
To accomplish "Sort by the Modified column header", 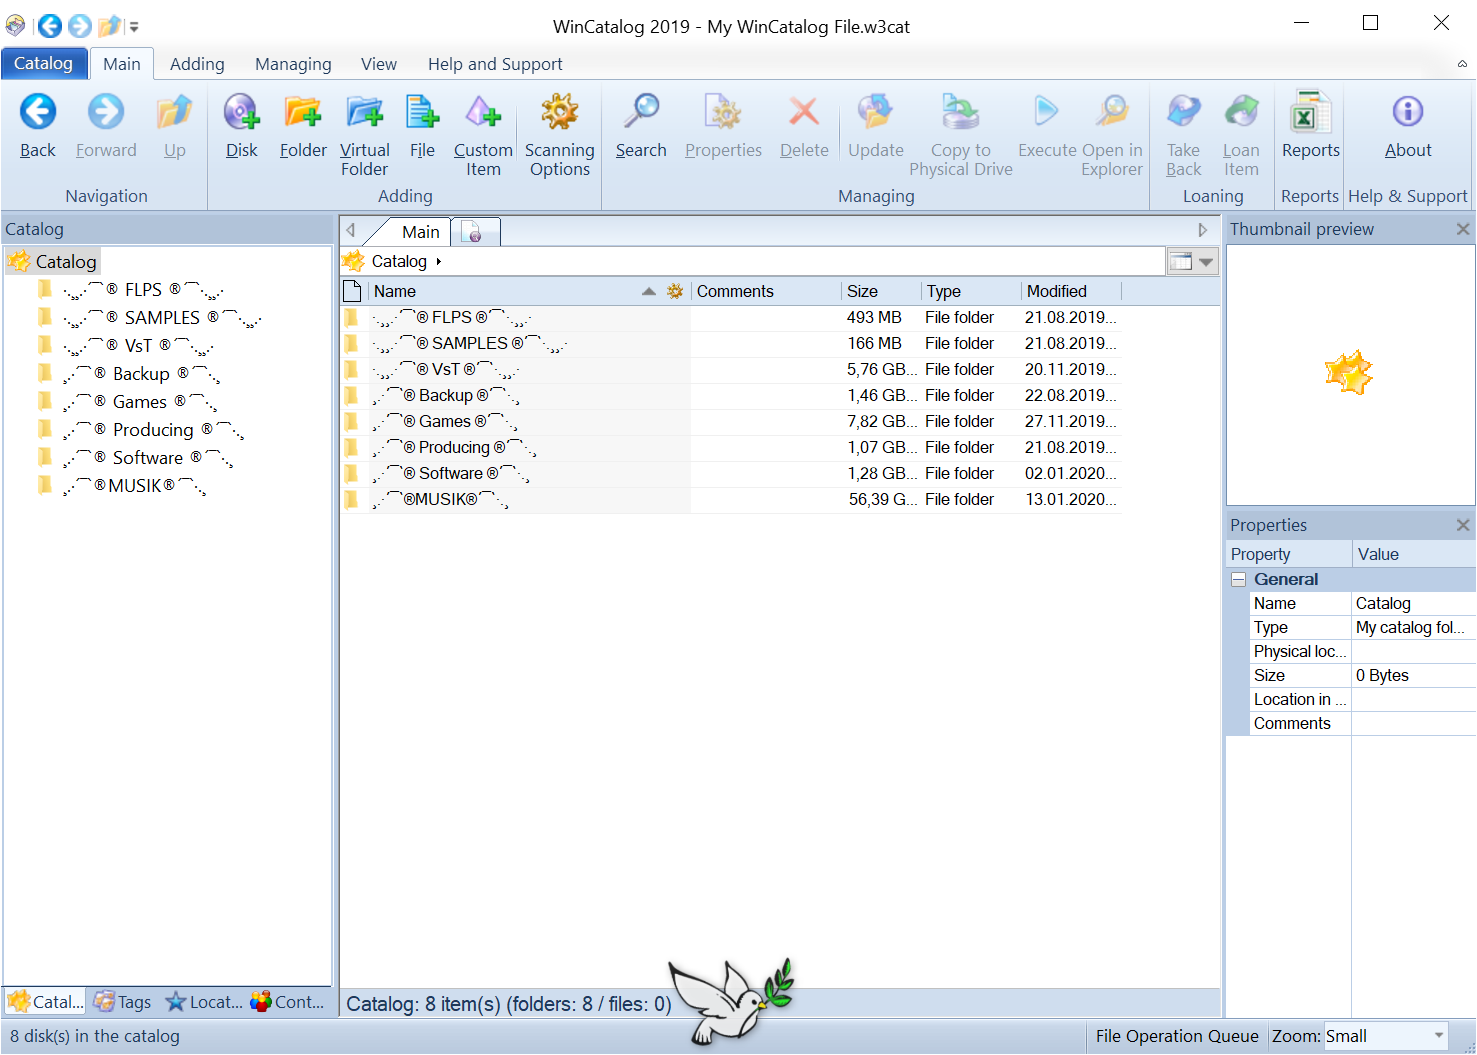I will [1071, 291].
